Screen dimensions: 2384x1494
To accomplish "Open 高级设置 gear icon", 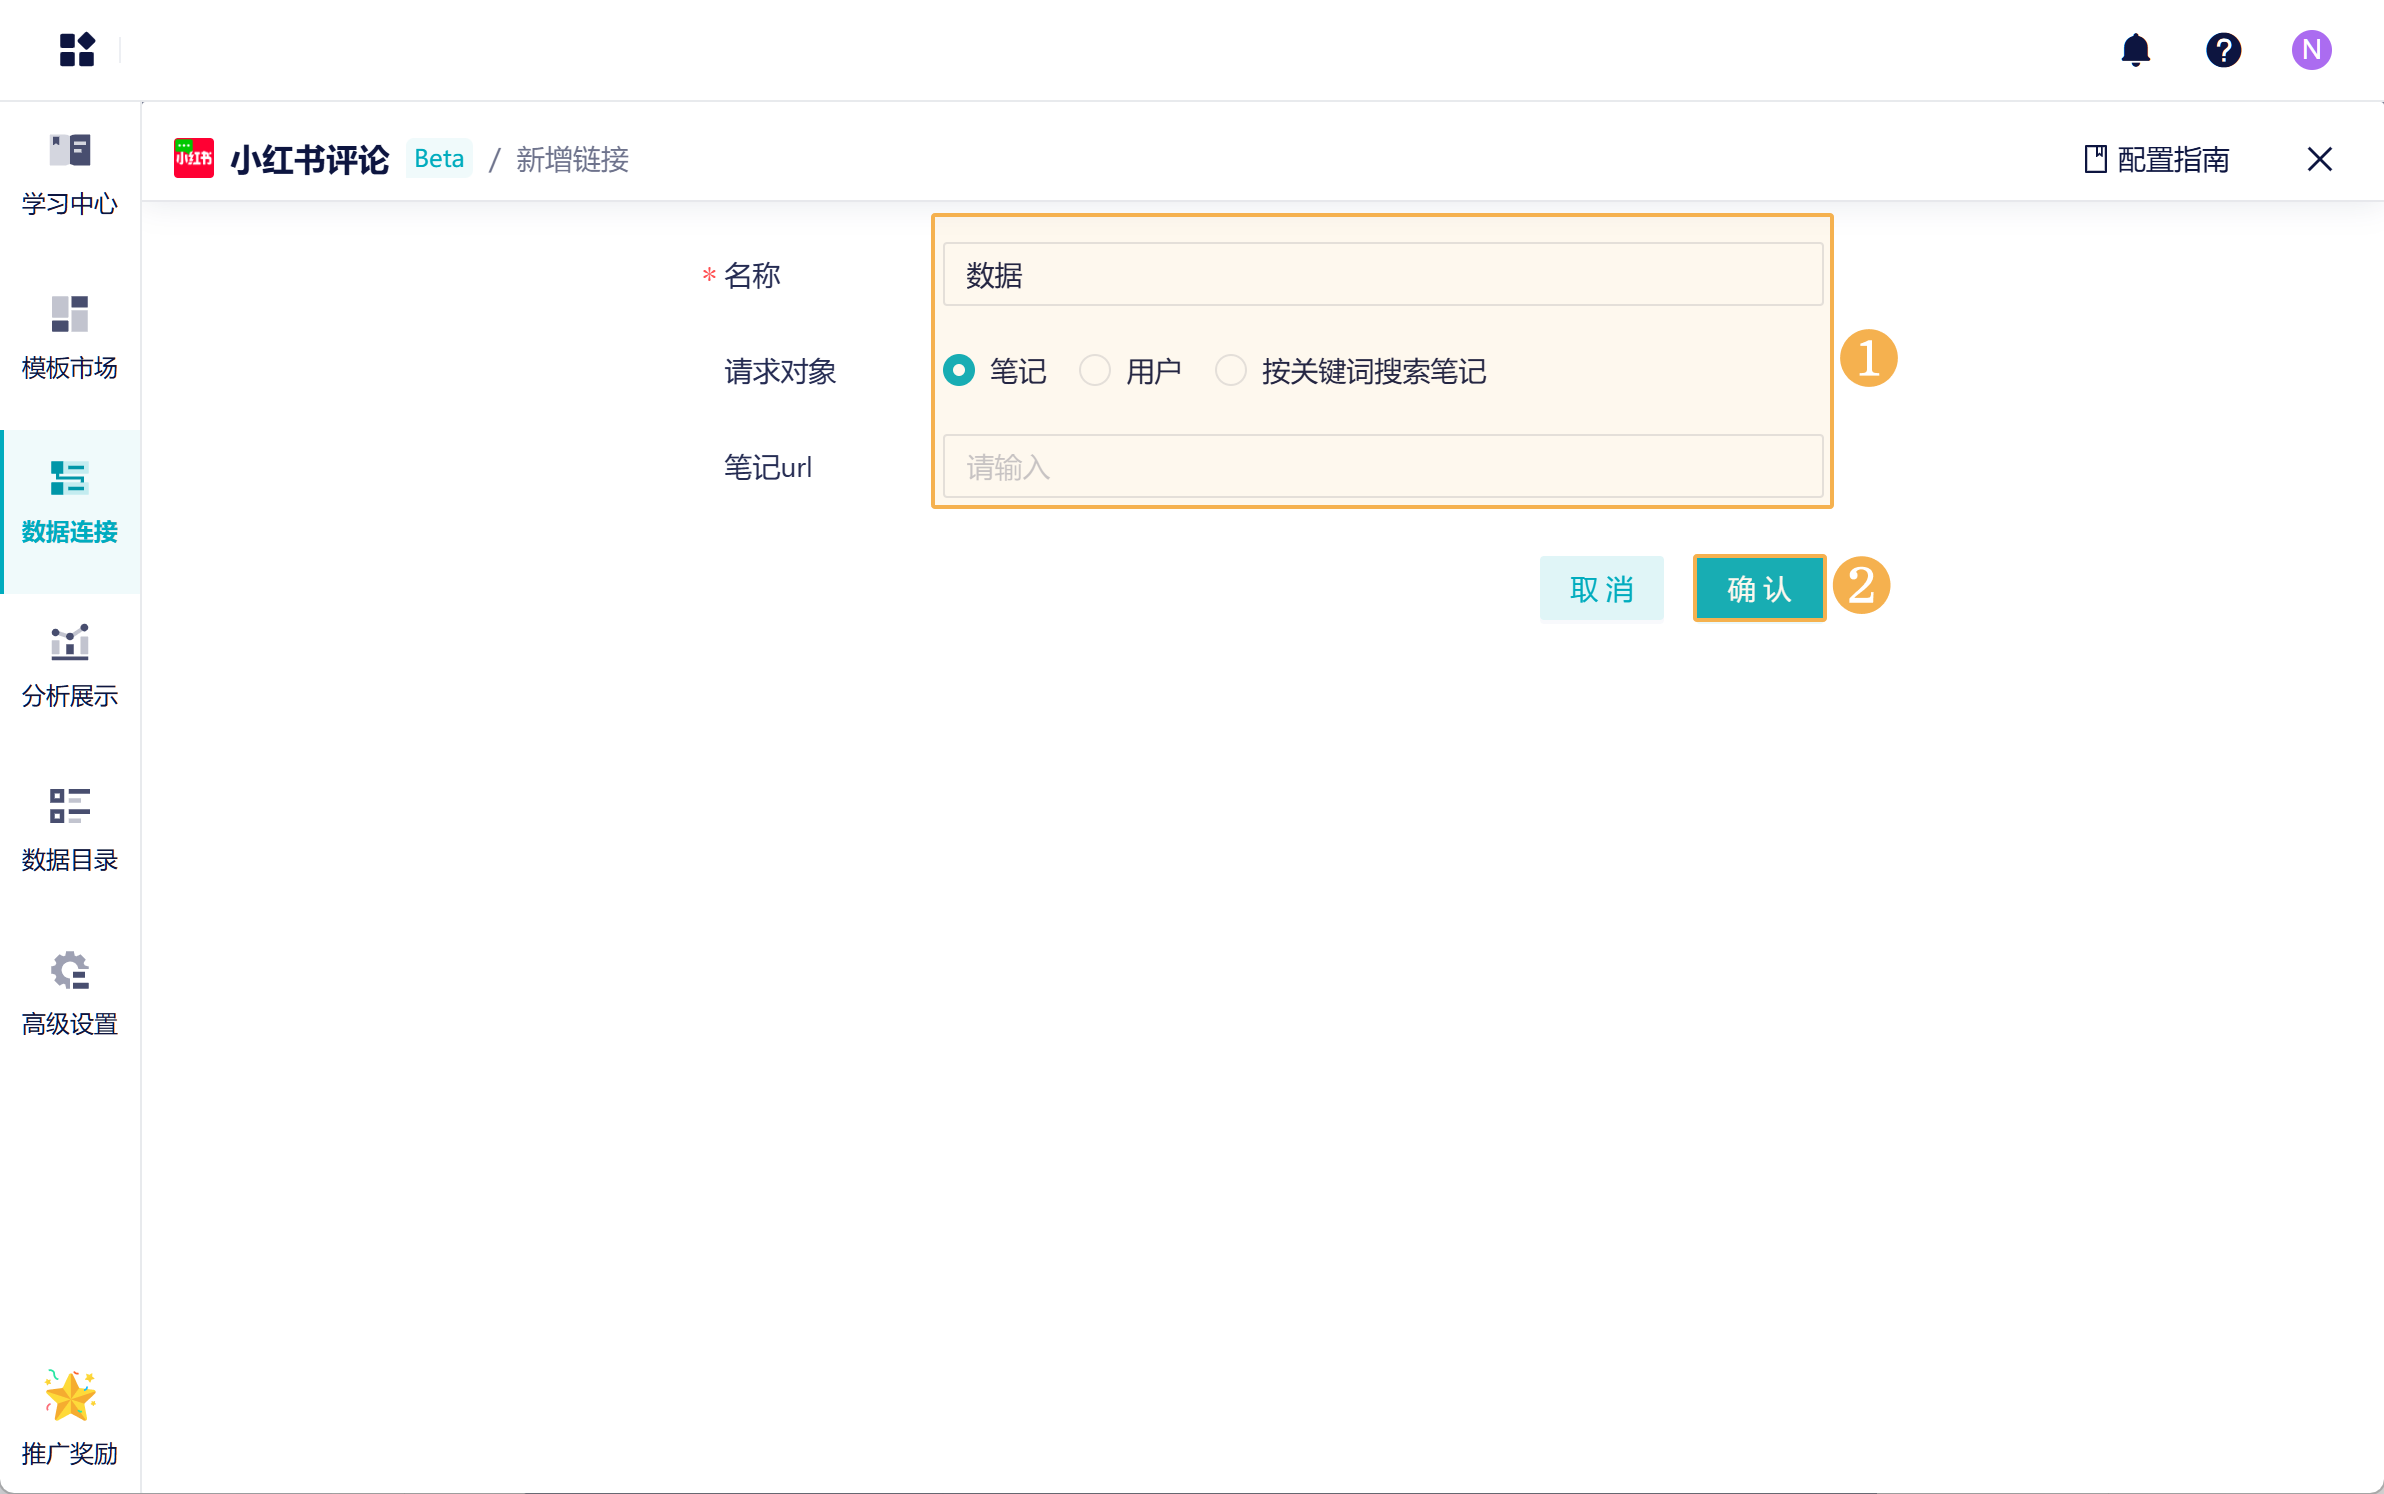I will pyautogui.click(x=70, y=971).
